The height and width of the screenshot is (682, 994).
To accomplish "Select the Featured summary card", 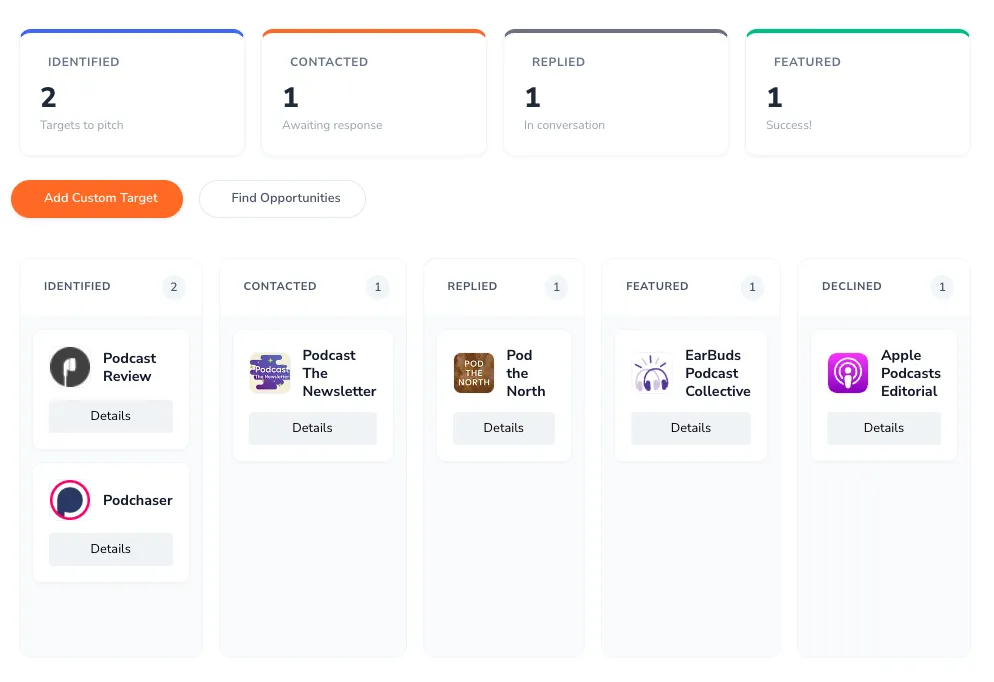I will coord(858,93).
